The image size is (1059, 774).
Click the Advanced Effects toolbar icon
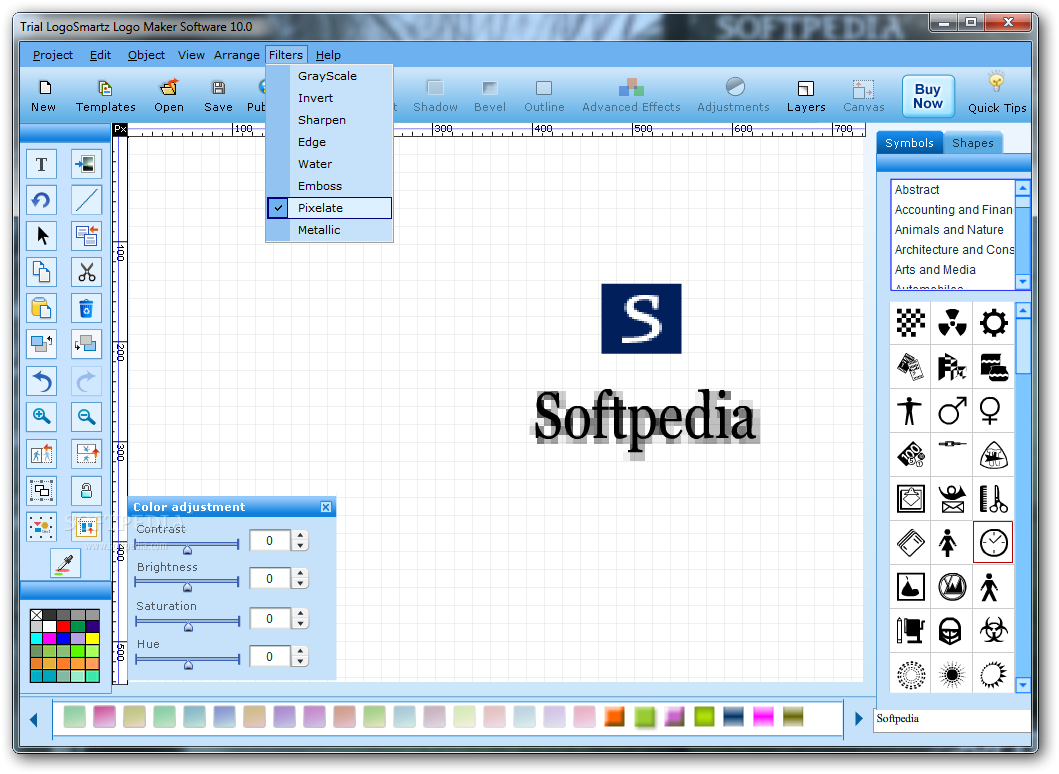click(x=631, y=95)
